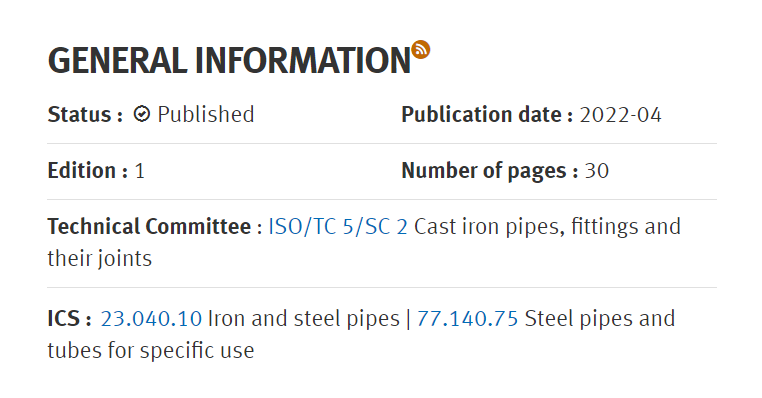The width and height of the screenshot is (762, 398).
Task: Click the edition value 1
Action: click(x=140, y=171)
